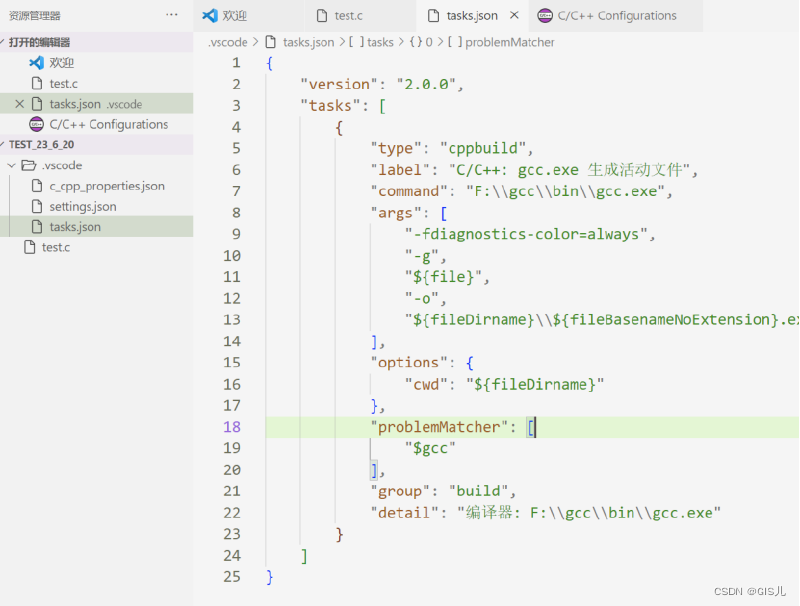Image resolution: width=800 pixels, height=606 pixels.
Task: Click tasks.json breadcrumb segment
Action: click(x=308, y=42)
